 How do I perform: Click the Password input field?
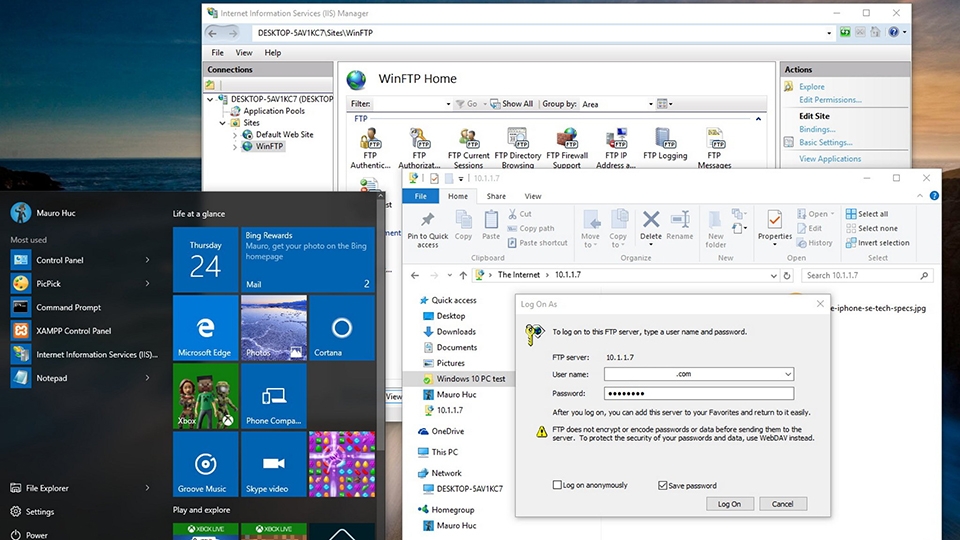698,393
